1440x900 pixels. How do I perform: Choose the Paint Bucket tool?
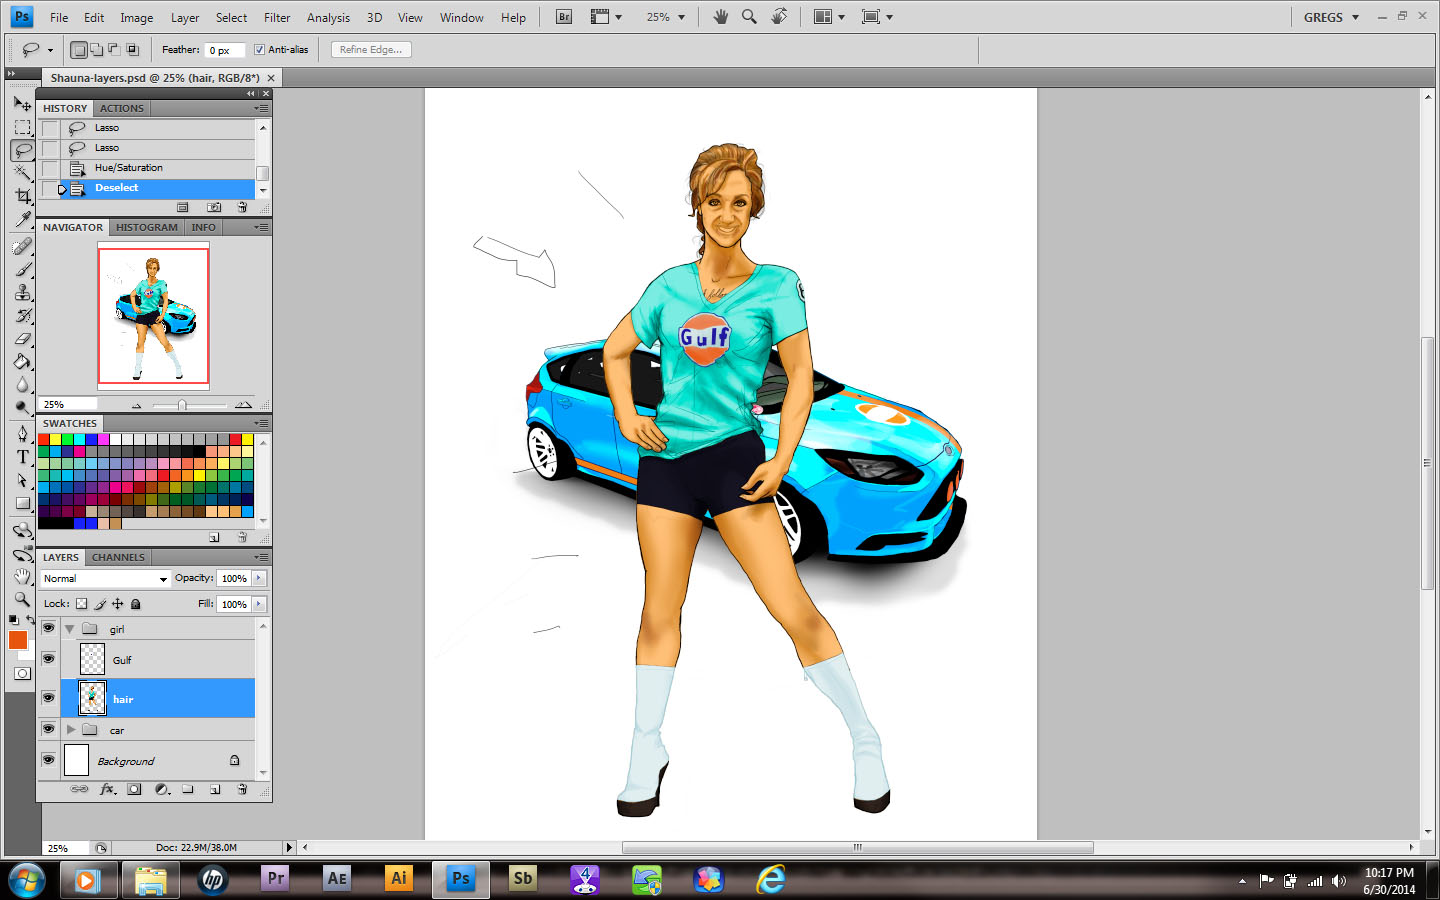(22, 361)
